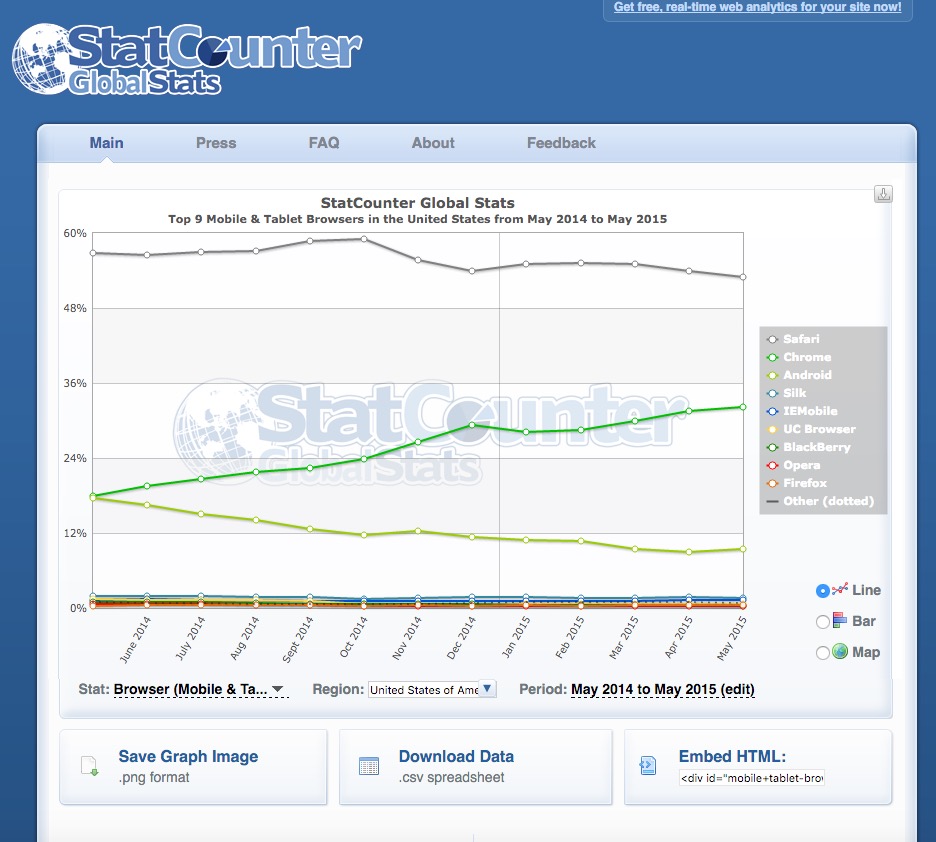
Task: Open the Stat browser type dropdown
Action: pyautogui.click(x=201, y=689)
